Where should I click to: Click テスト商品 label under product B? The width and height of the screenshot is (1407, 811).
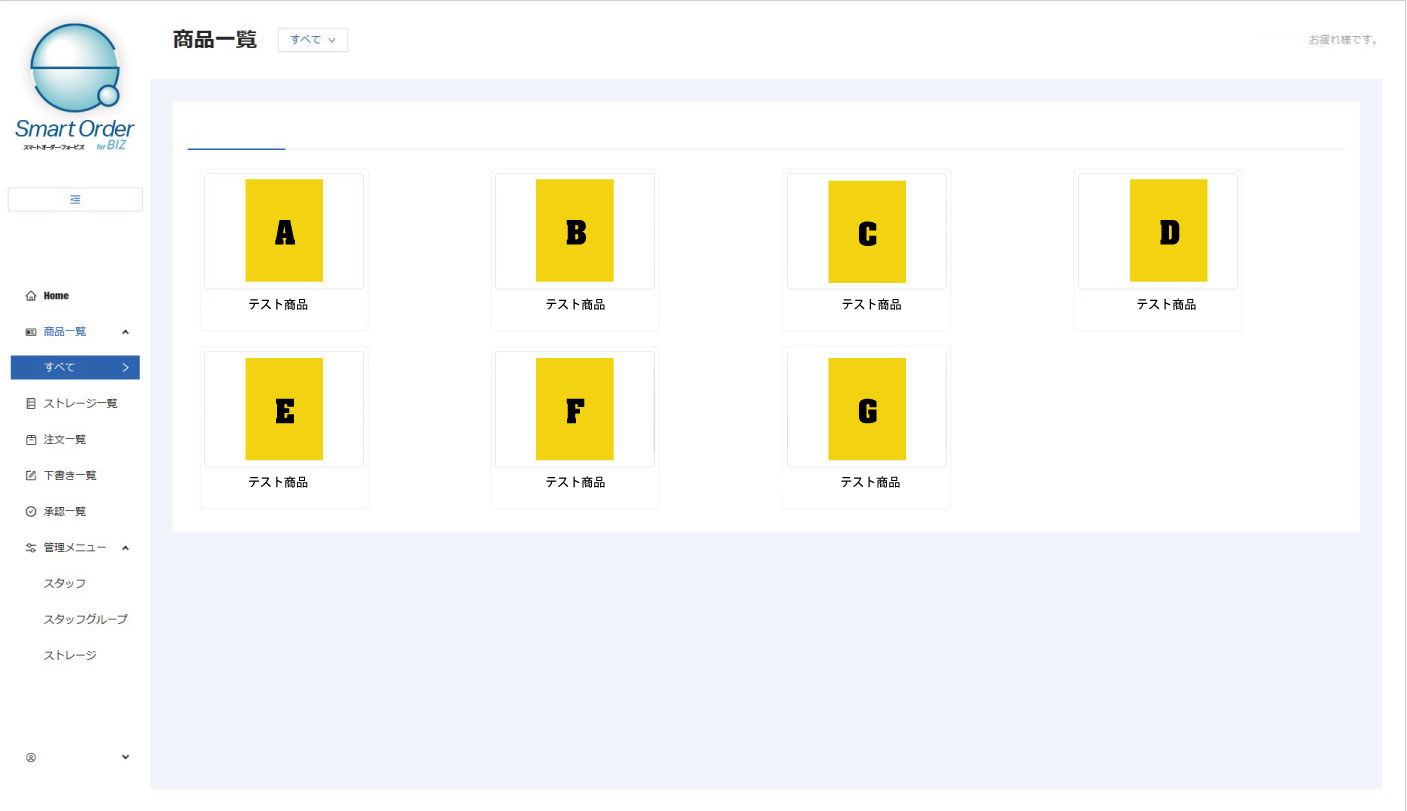575,305
